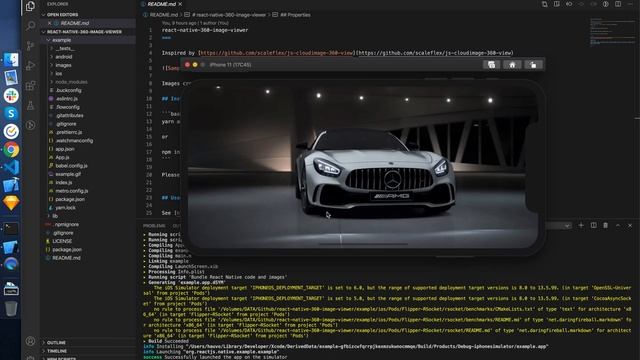Open Trash from the dock
The height and width of the screenshot is (360, 640).
(x=11, y=308)
